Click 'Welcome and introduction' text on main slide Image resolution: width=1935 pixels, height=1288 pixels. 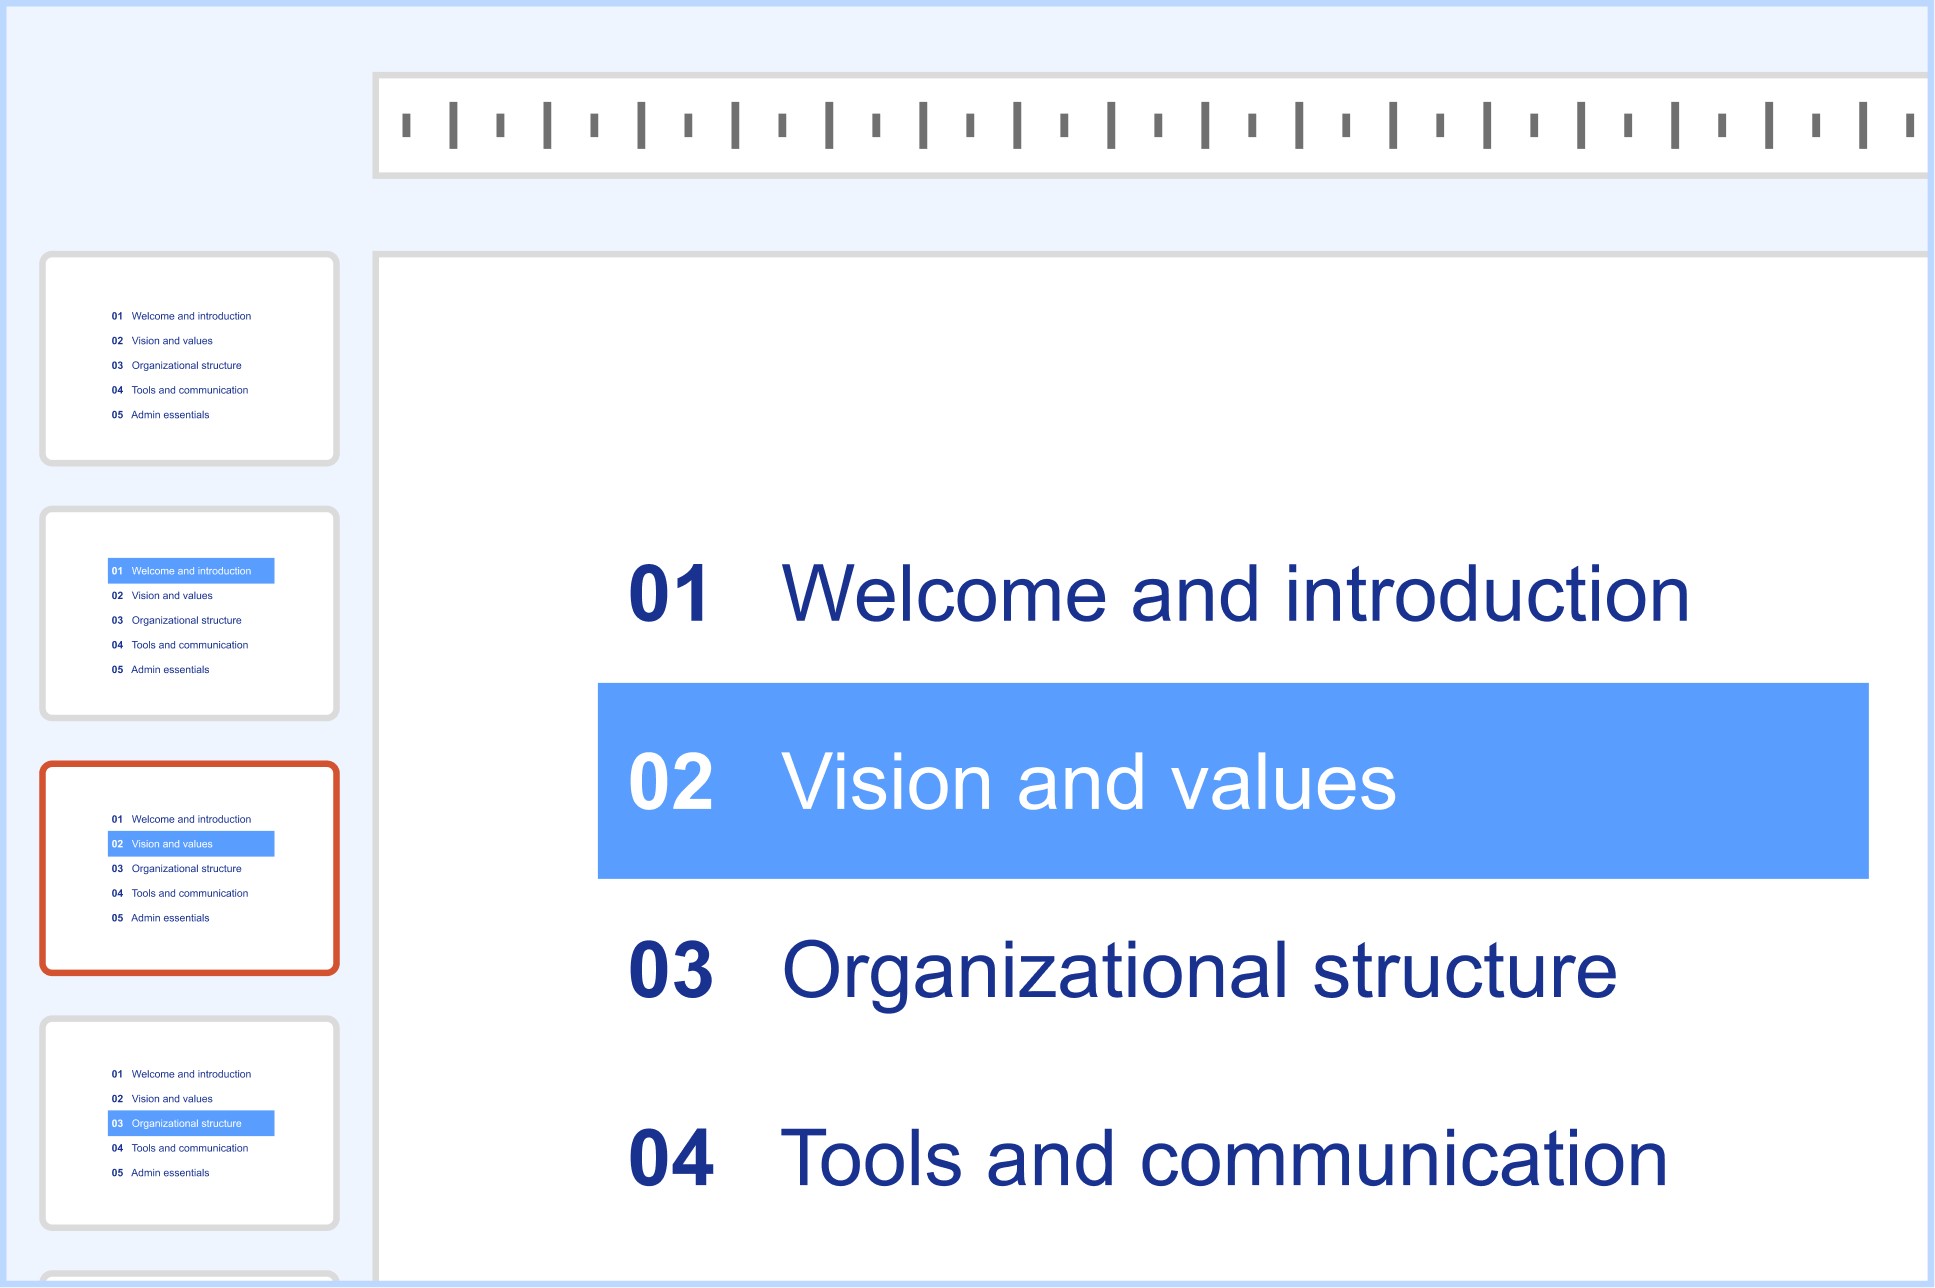coord(1235,594)
